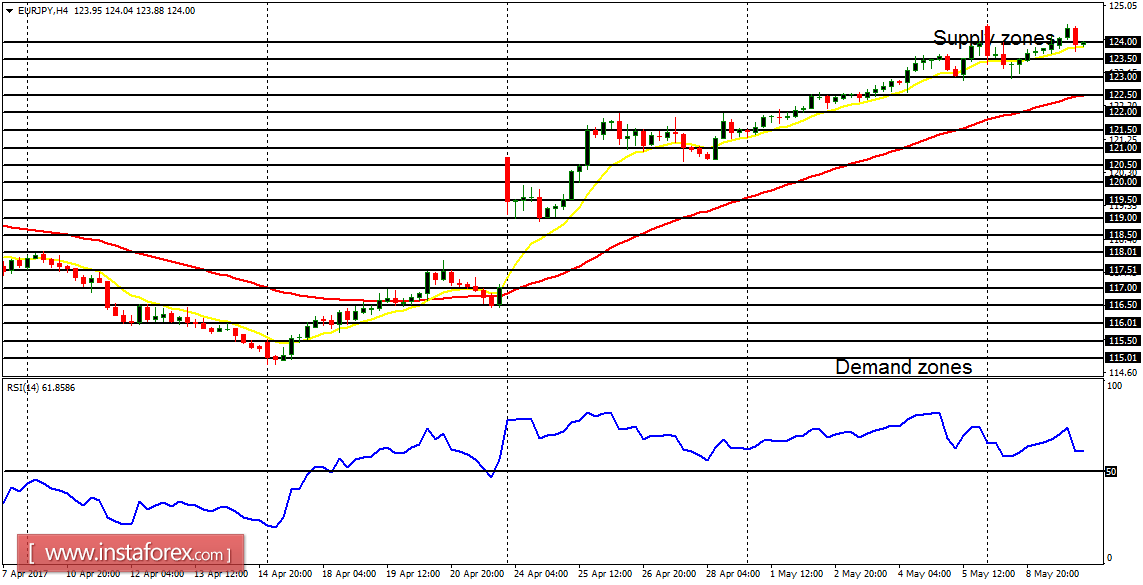Click the '28 Apr 04:00' time label

tap(735, 575)
